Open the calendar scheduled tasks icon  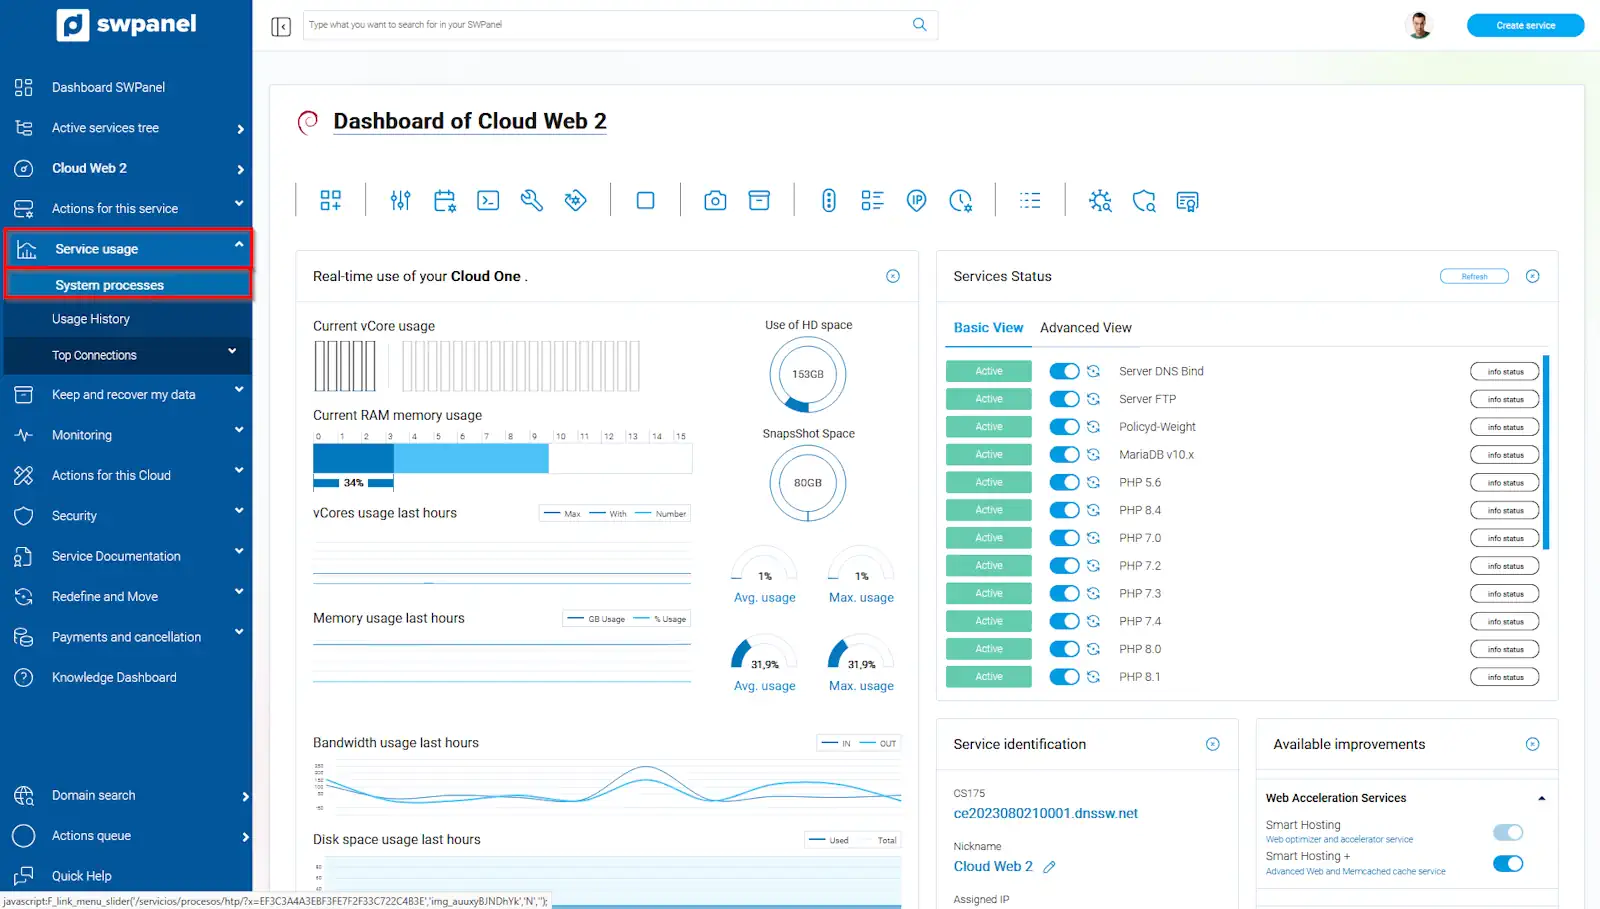(445, 201)
